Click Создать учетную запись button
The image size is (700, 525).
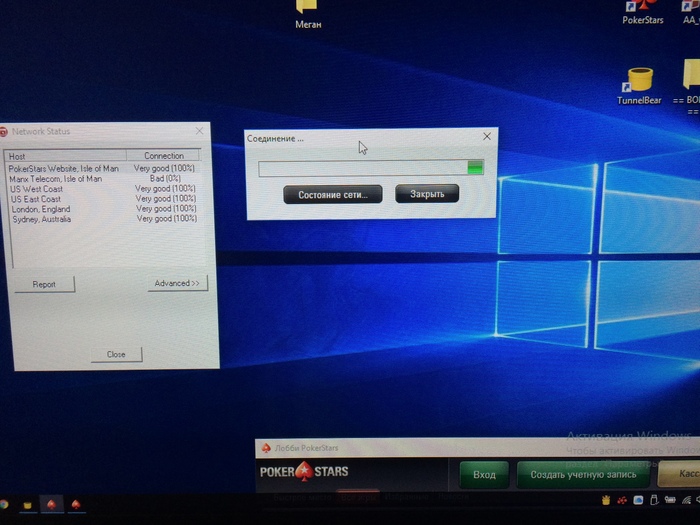(x=583, y=475)
